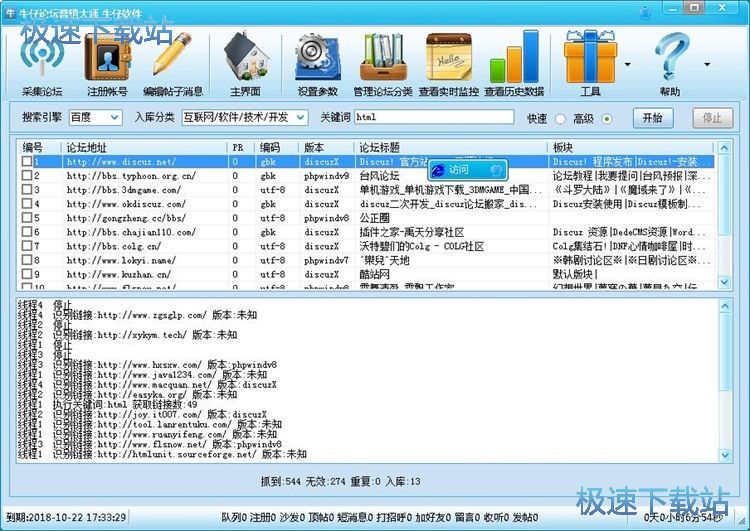
Task: Select http://www.kuzhan.cn/ address cell
Action: 119,274
